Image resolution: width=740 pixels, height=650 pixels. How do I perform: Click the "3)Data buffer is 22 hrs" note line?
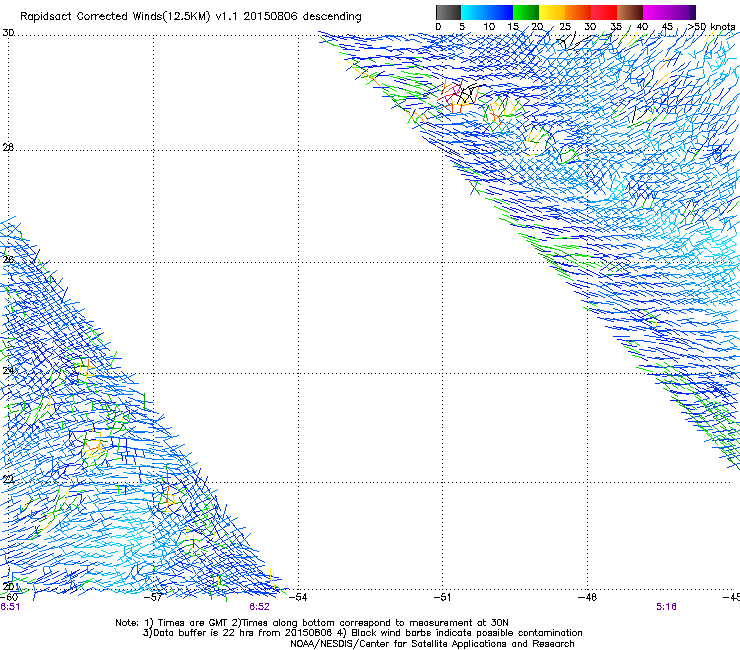pos(362,633)
